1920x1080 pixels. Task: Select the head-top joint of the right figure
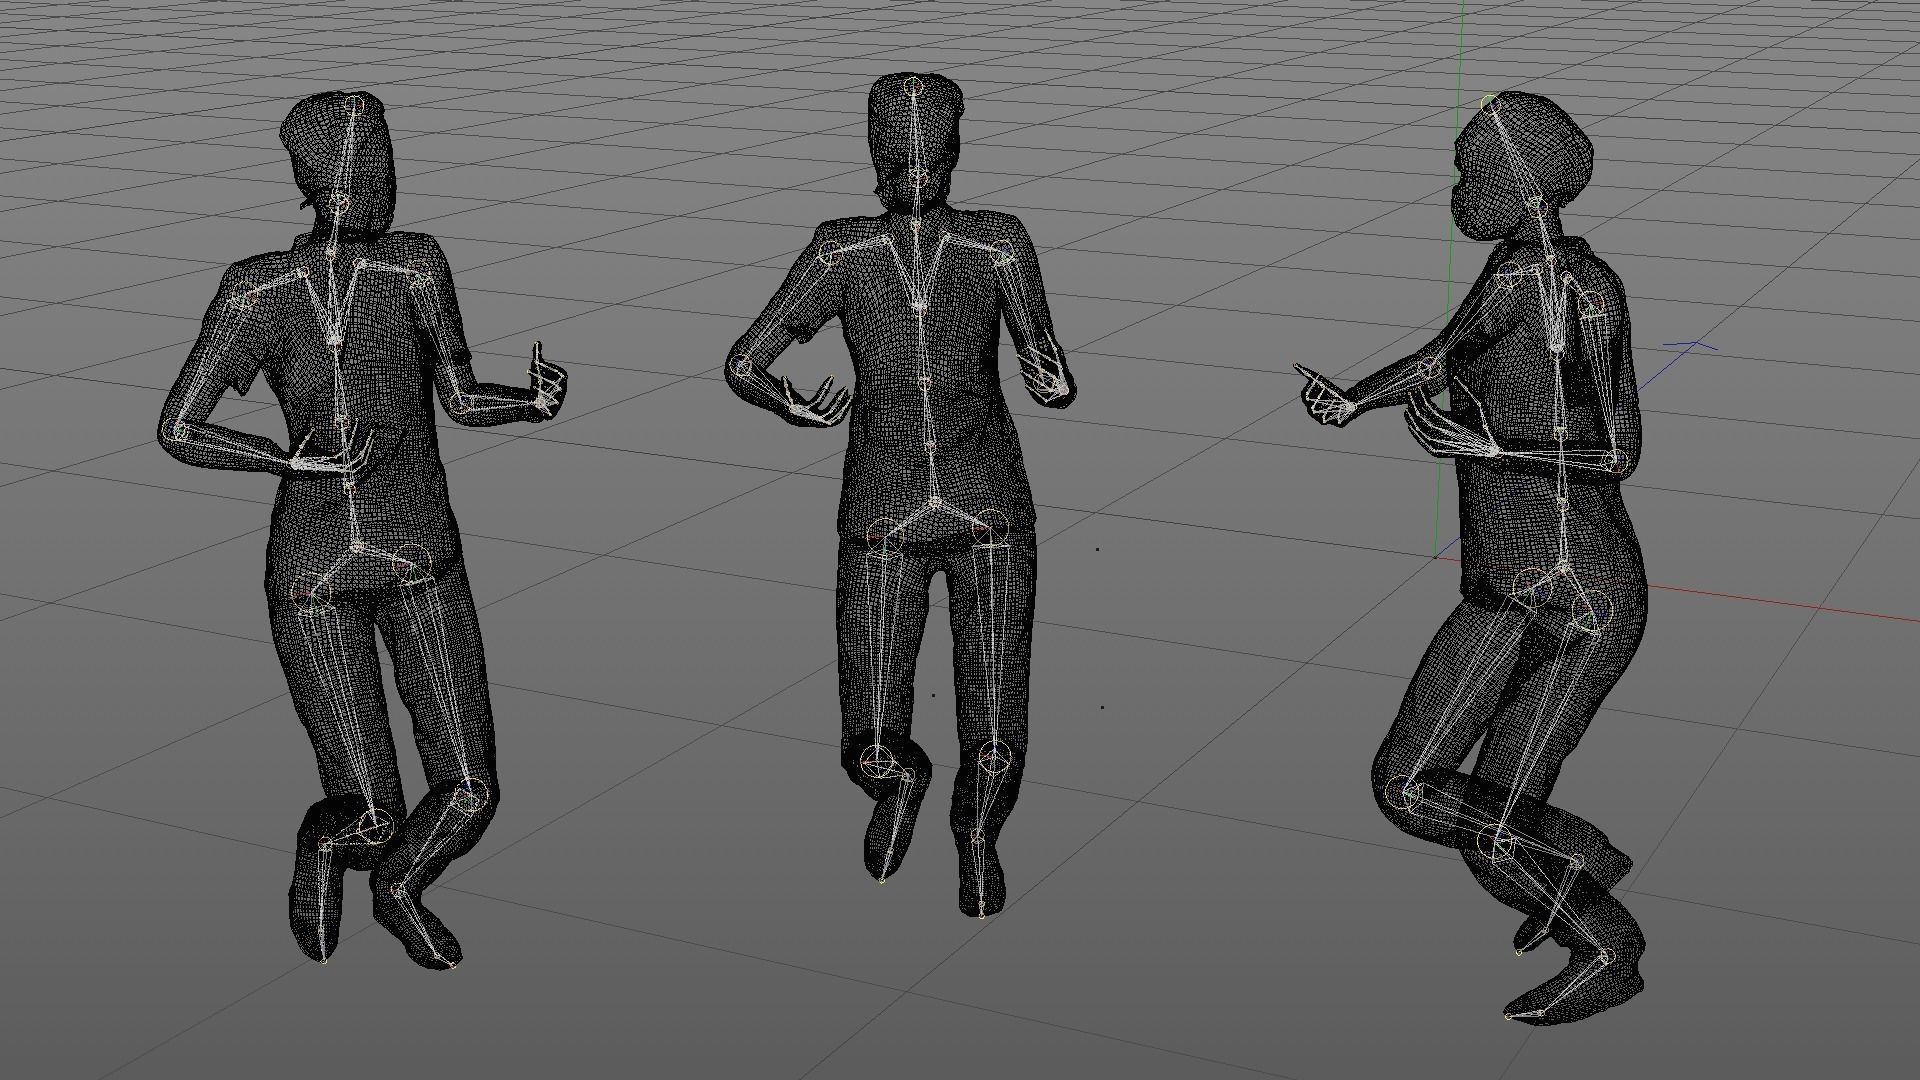coord(1490,102)
